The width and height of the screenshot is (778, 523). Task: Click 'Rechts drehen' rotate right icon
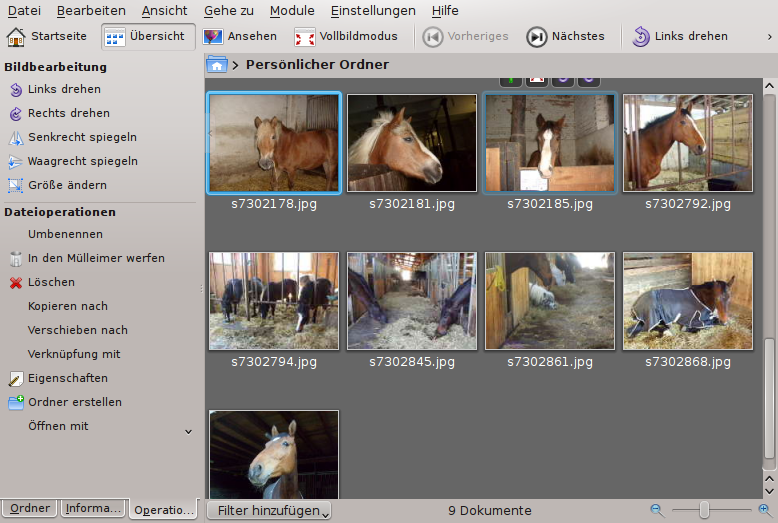[15, 113]
